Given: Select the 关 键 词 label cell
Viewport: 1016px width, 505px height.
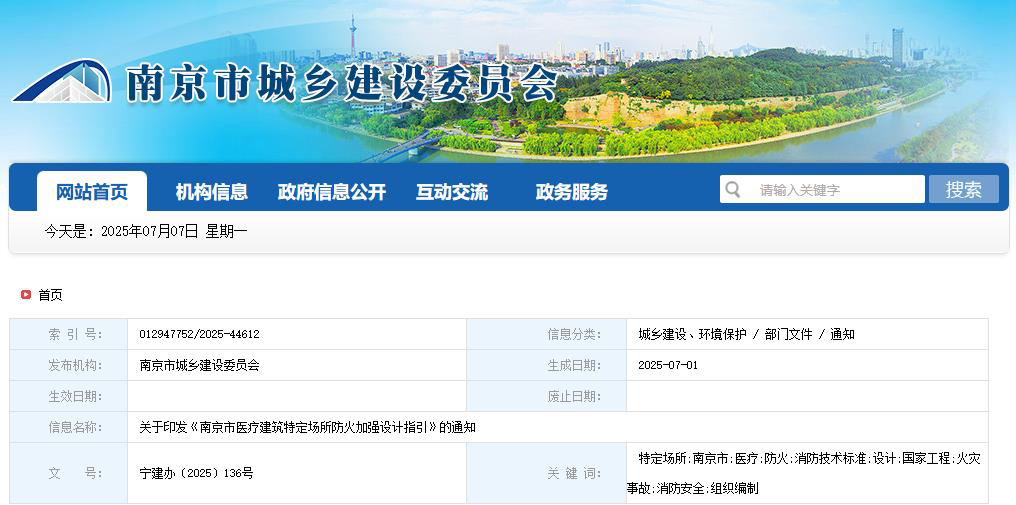Looking at the screenshot, I should click(x=547, y=473).
